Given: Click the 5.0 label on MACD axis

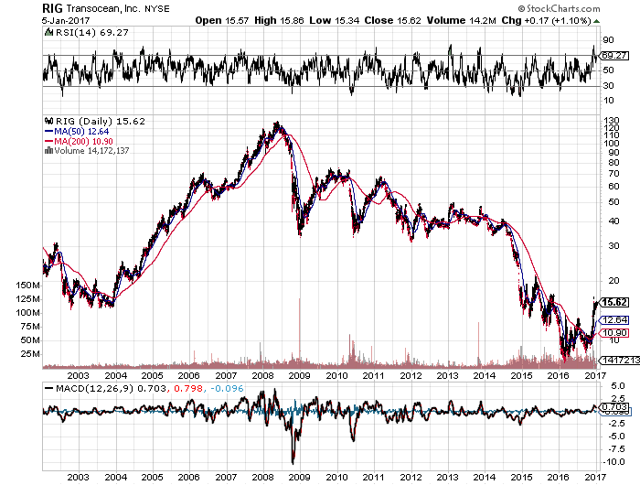Looking at the screenshot, I should click(x=618, y=386).
